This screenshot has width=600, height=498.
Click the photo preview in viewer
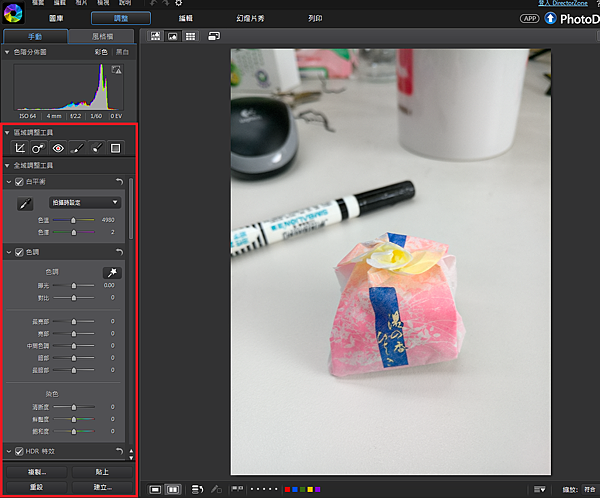pyautogui.click(x=391, y=262)
